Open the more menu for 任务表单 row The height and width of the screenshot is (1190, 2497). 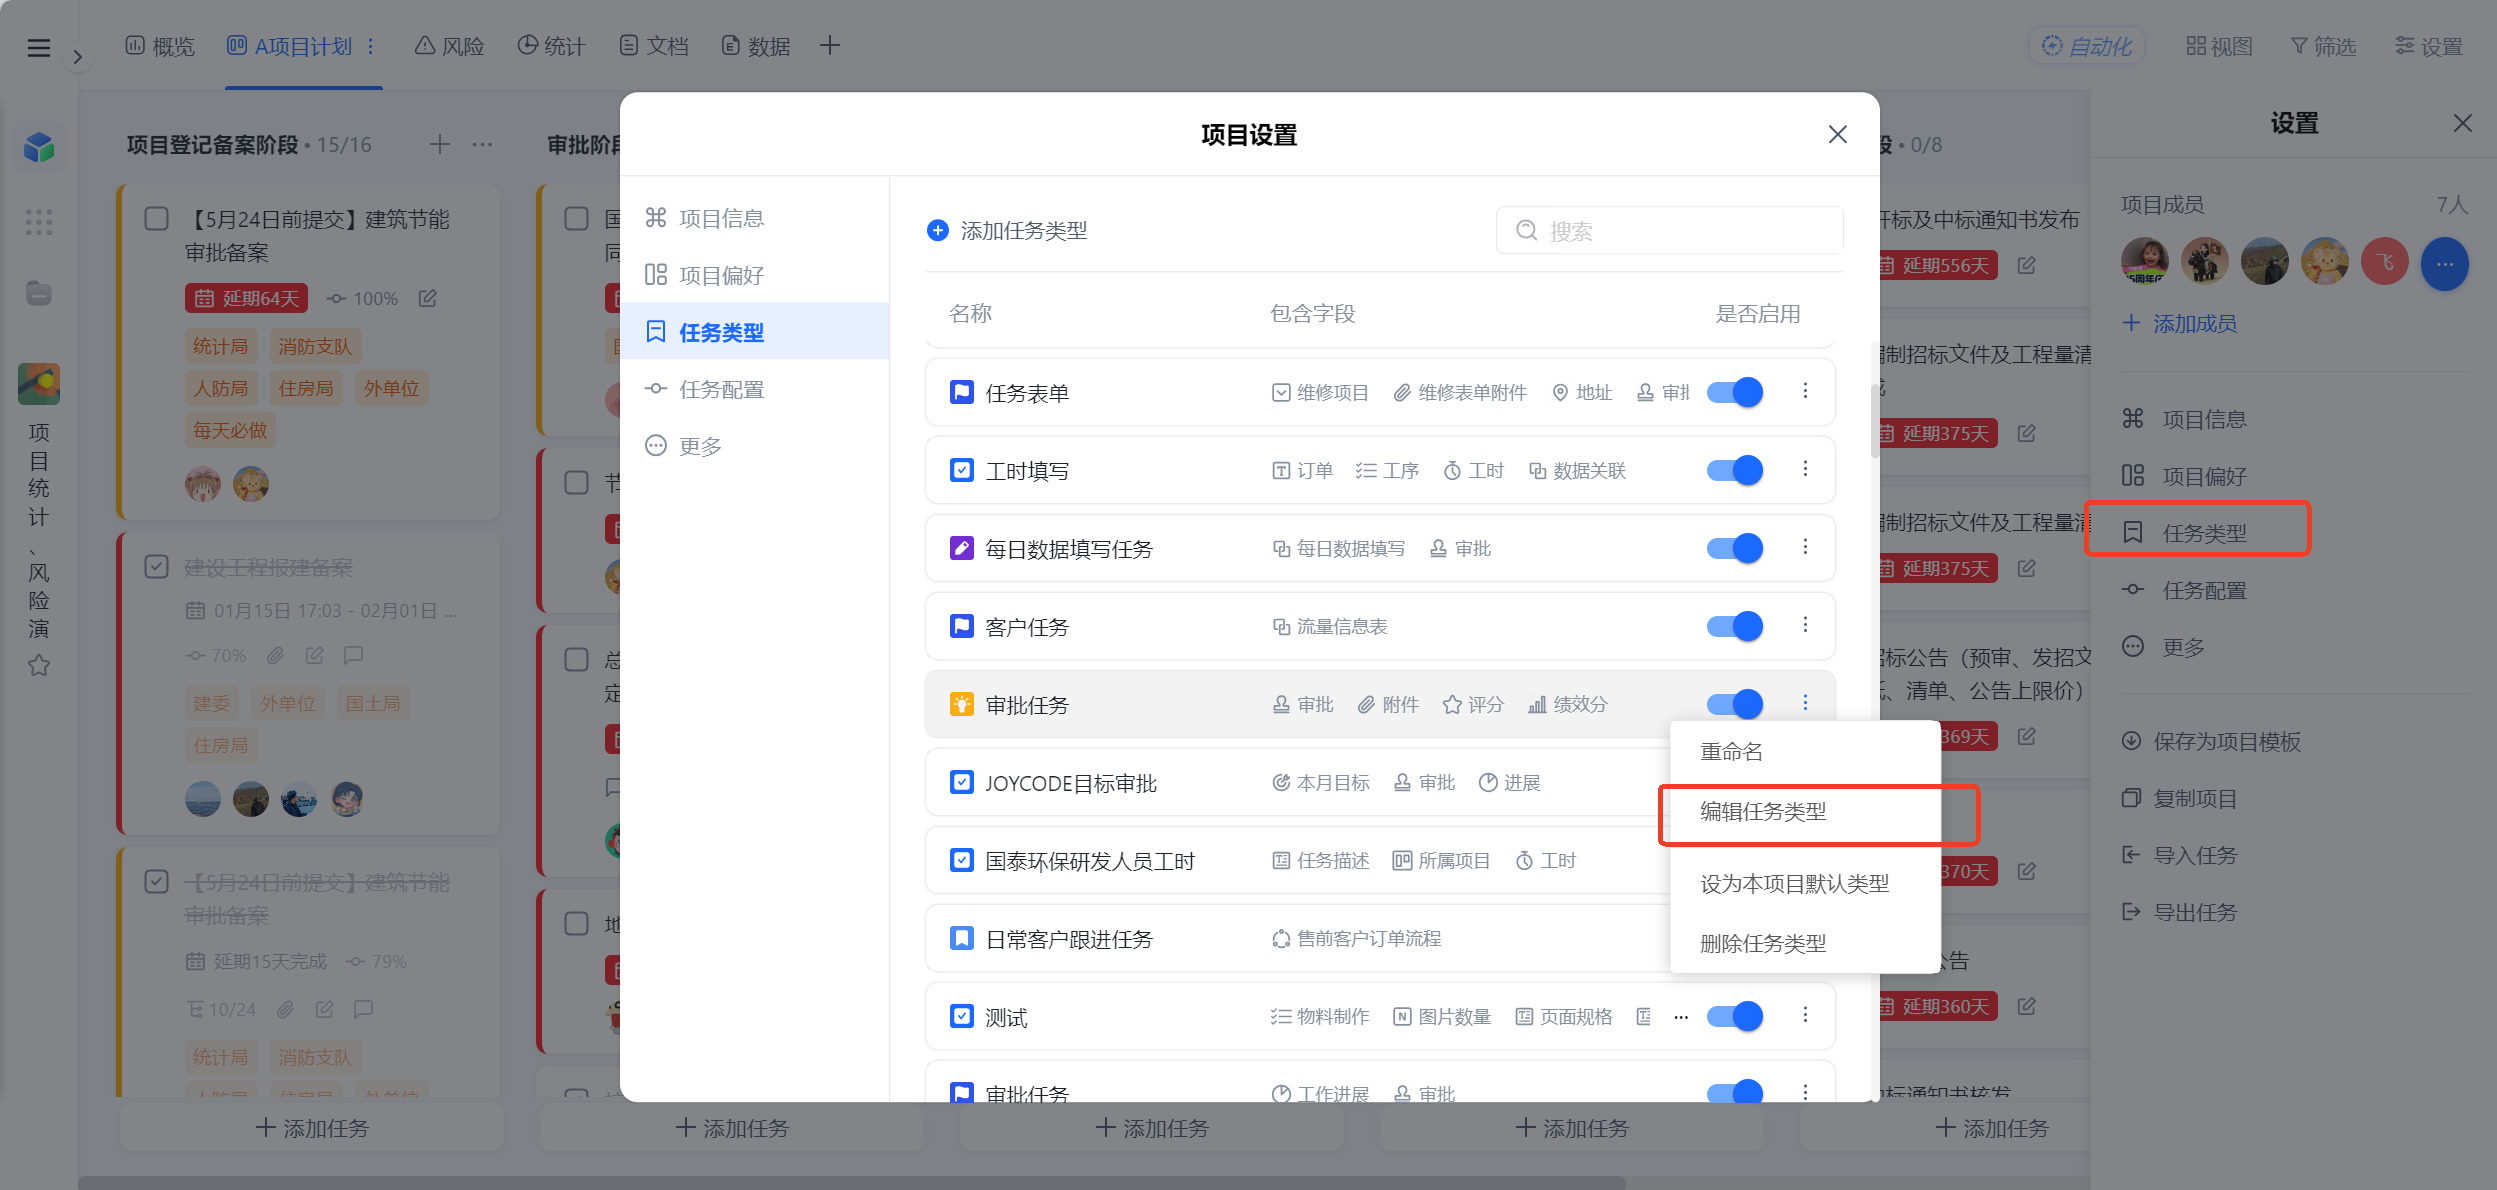click(1805, 391)
